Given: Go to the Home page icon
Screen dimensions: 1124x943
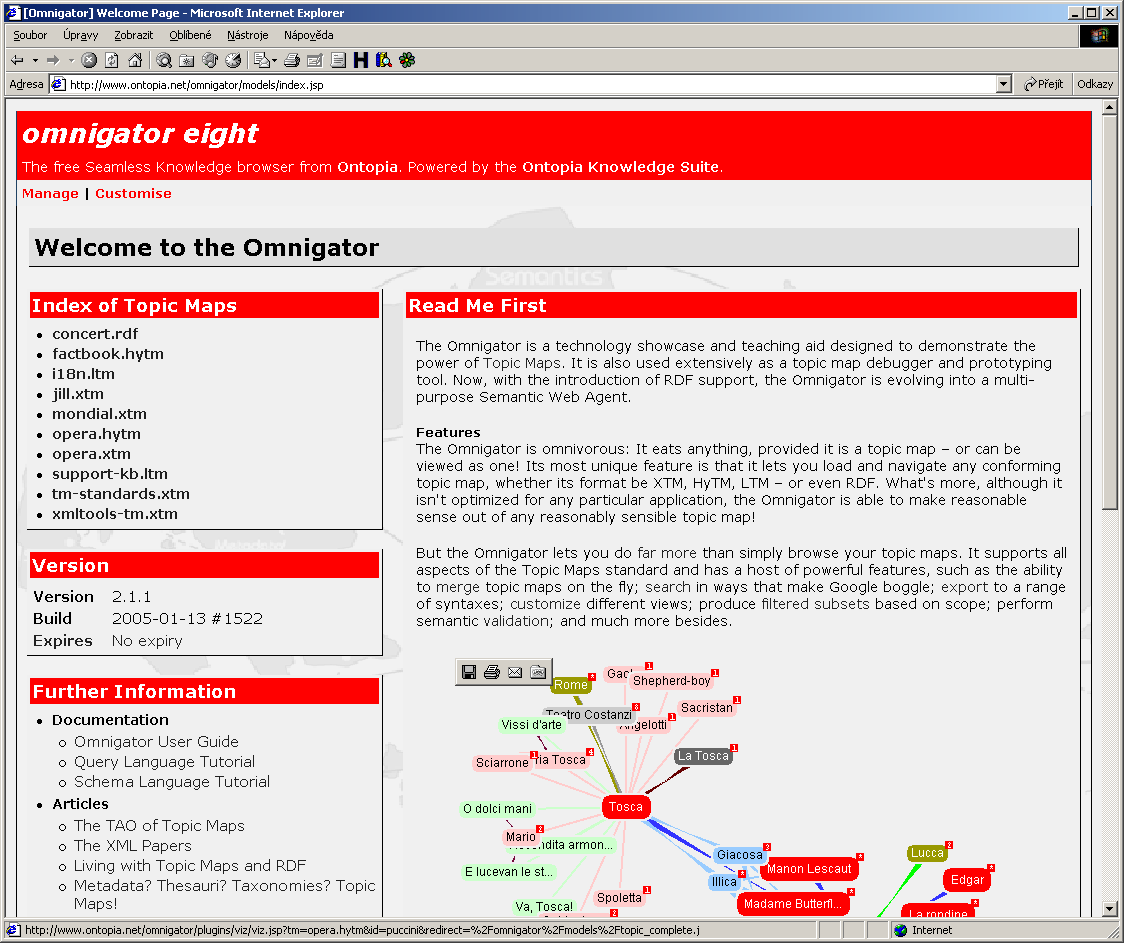Looking at the screenshot, I should [x=135, y=60].
